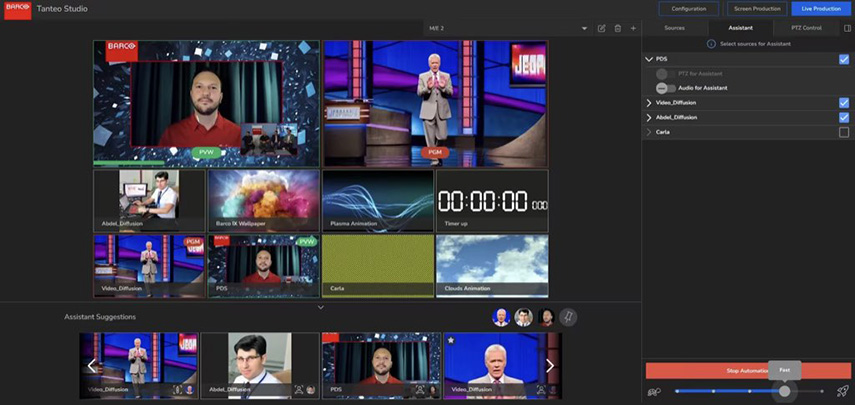Click the fast speed rocket icon below Stop Automation
Image resolution: width=855 pixels, height=405 pixels.
(x=842, y=391)
